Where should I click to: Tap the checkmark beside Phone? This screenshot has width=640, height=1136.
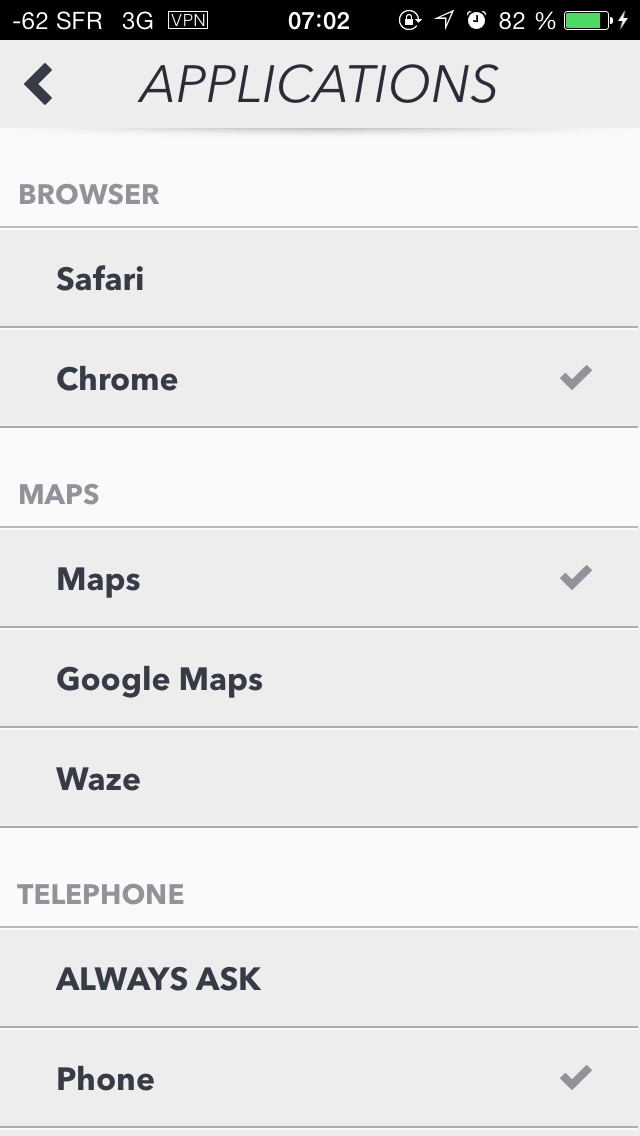pos(575,1077)
